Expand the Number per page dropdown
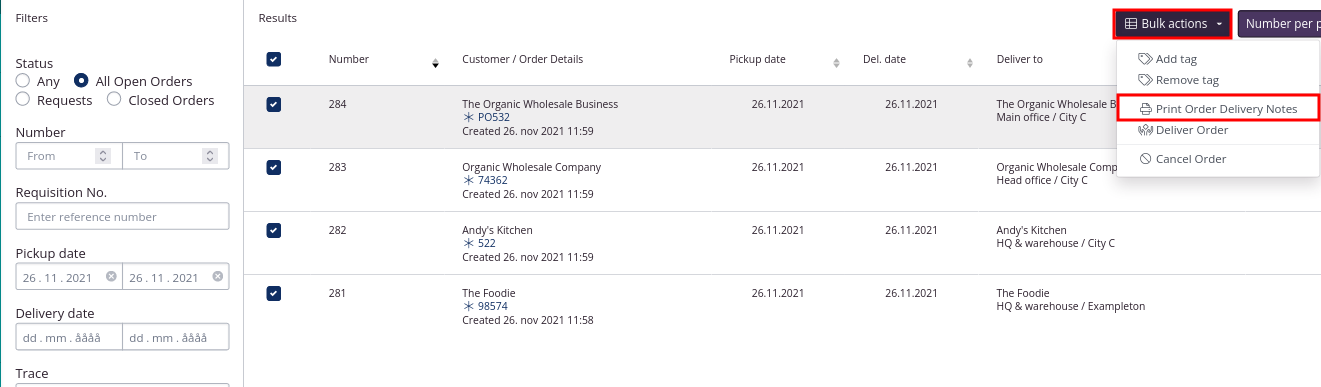 point(1279,24)
